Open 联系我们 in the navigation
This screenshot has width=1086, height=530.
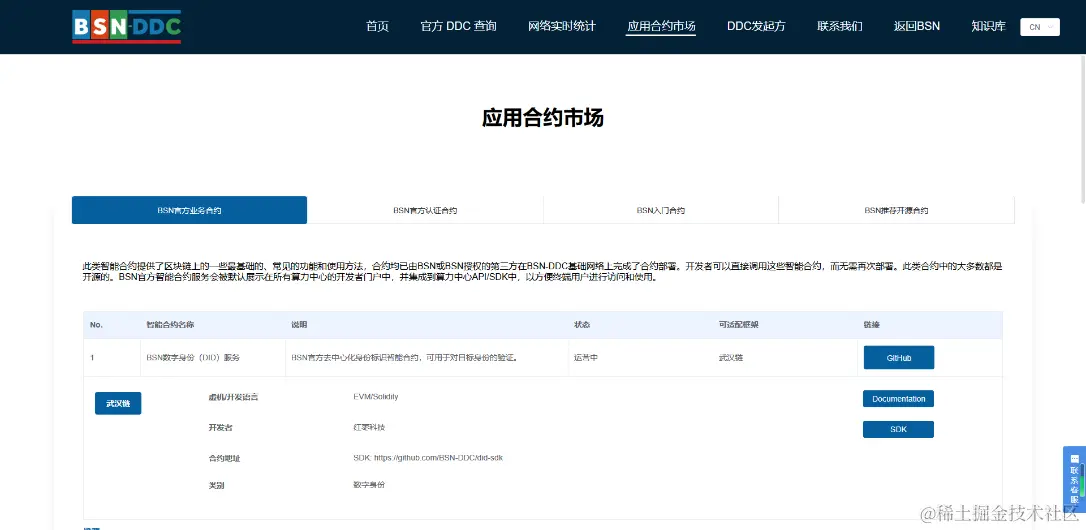839,26
